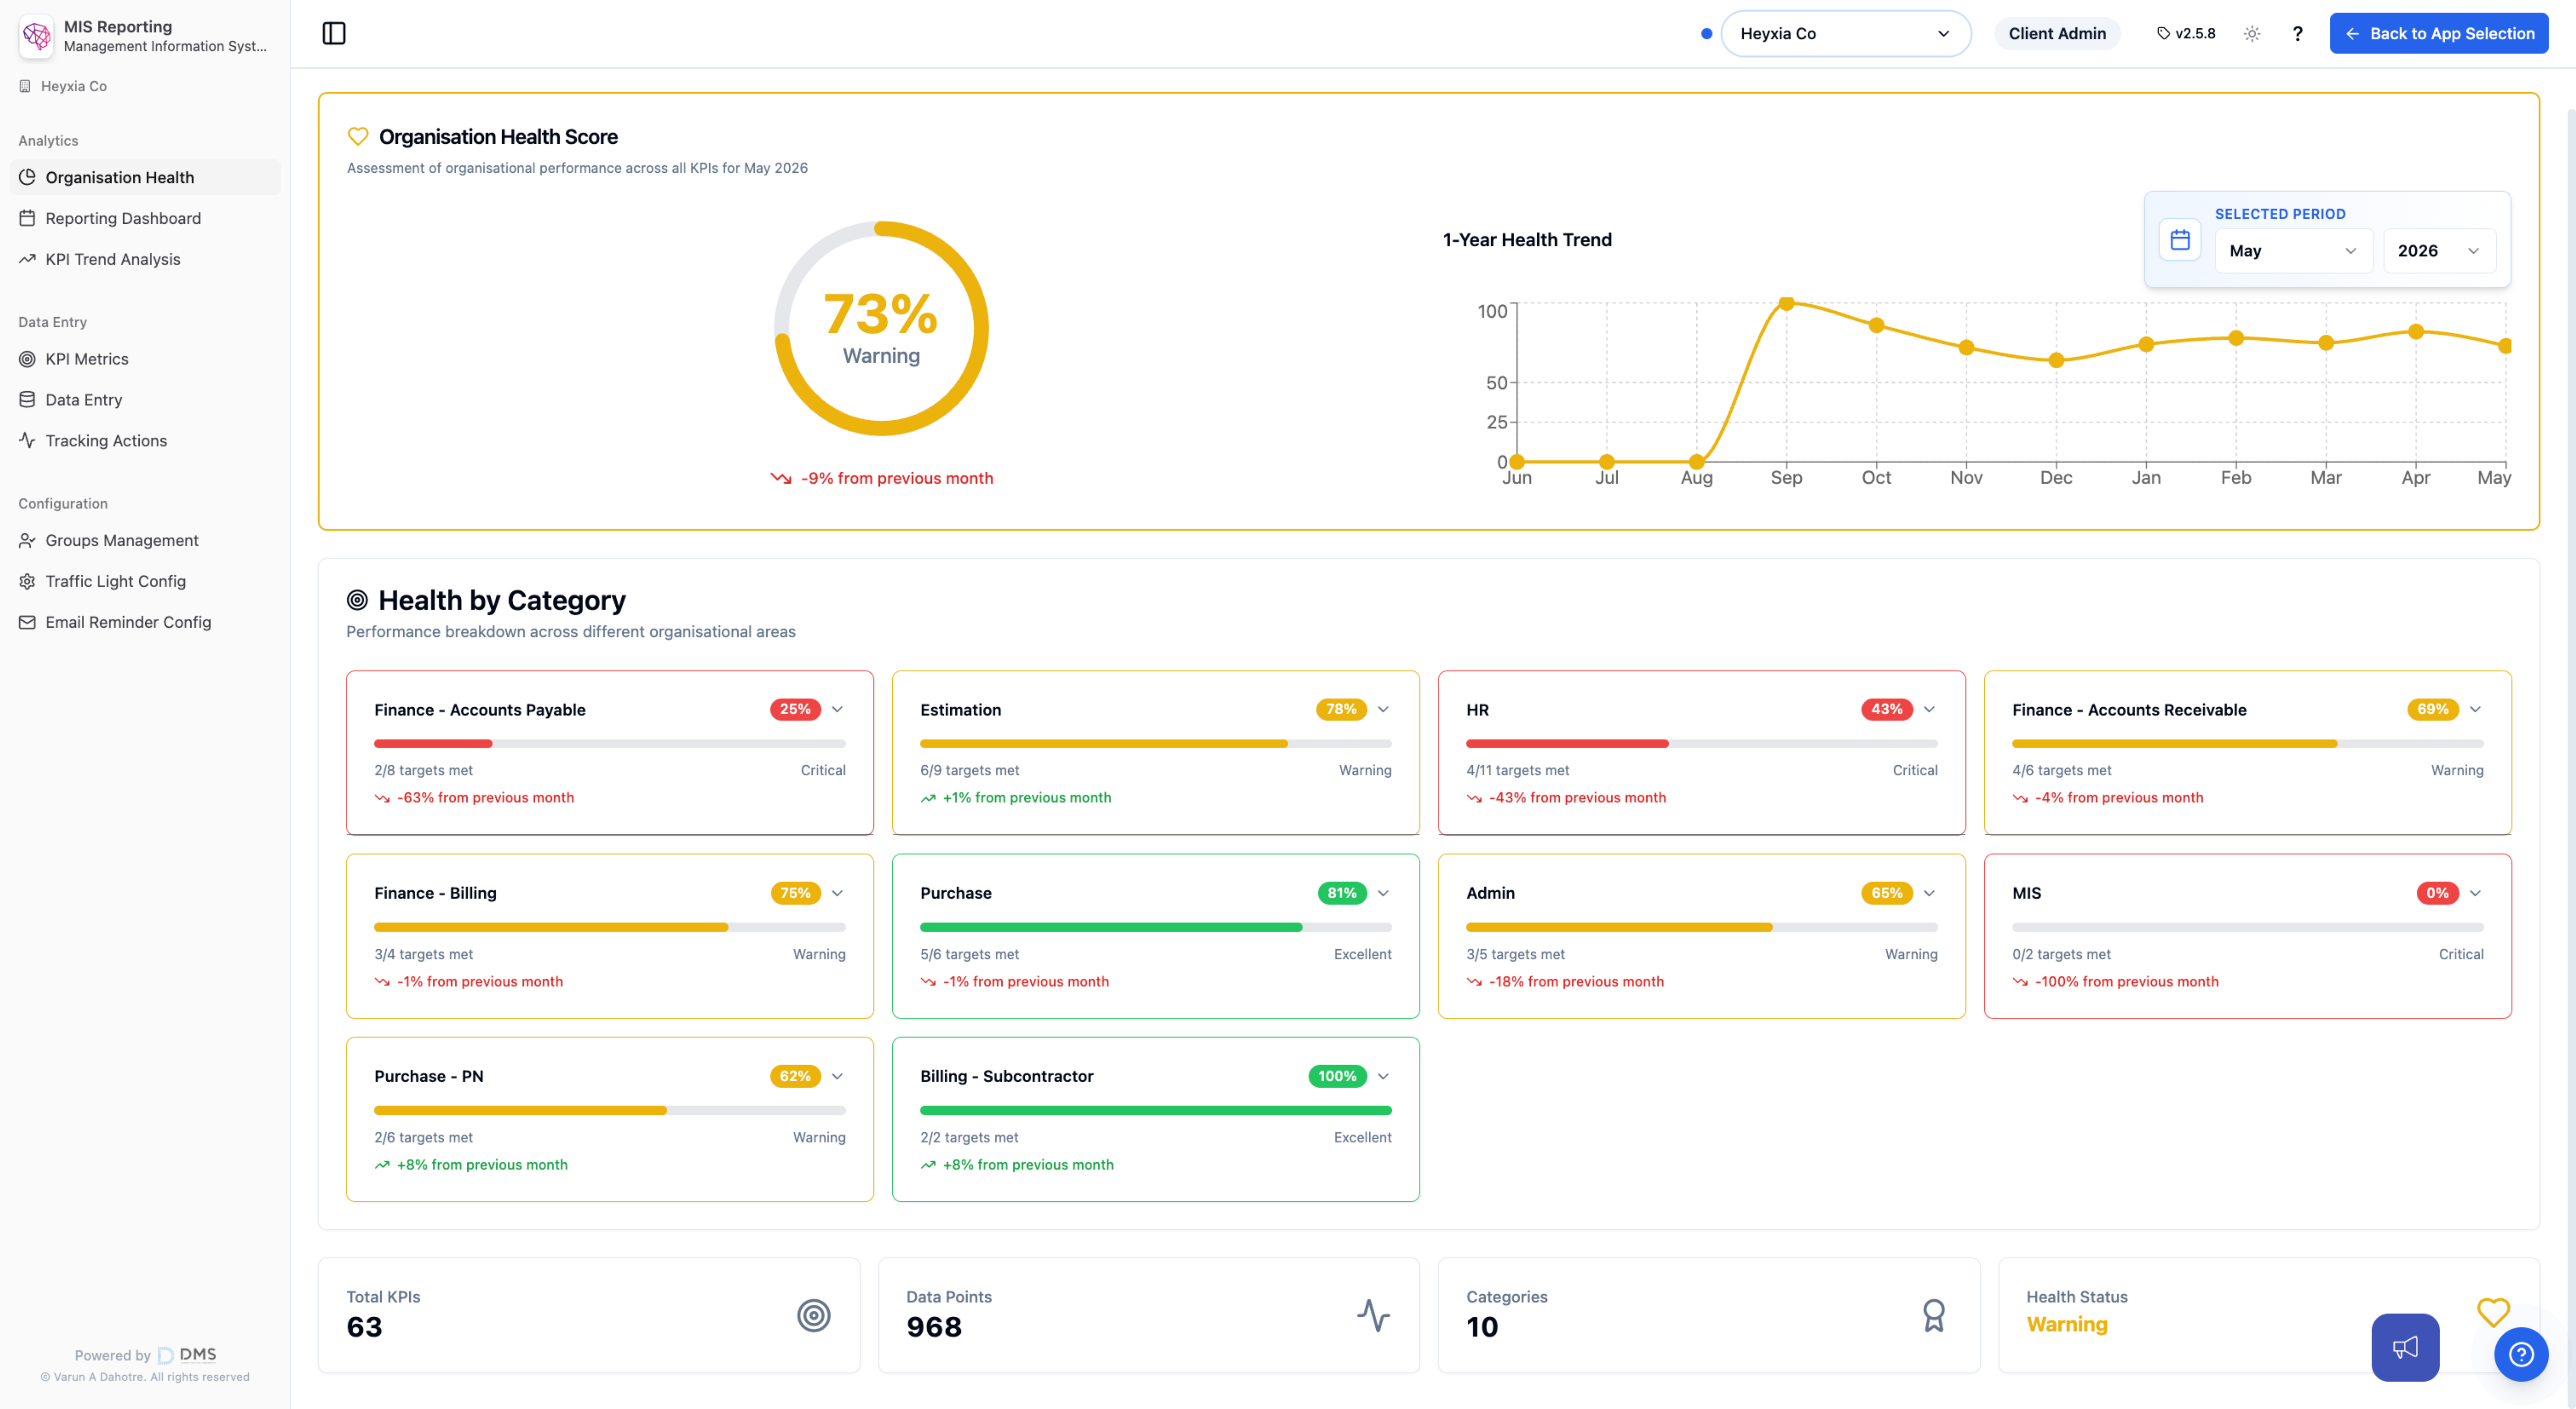Click the Organisation Health pie chart icon in the sidebar
The width and height of the screenshot is (2576, 1409).
coord(27,177)
